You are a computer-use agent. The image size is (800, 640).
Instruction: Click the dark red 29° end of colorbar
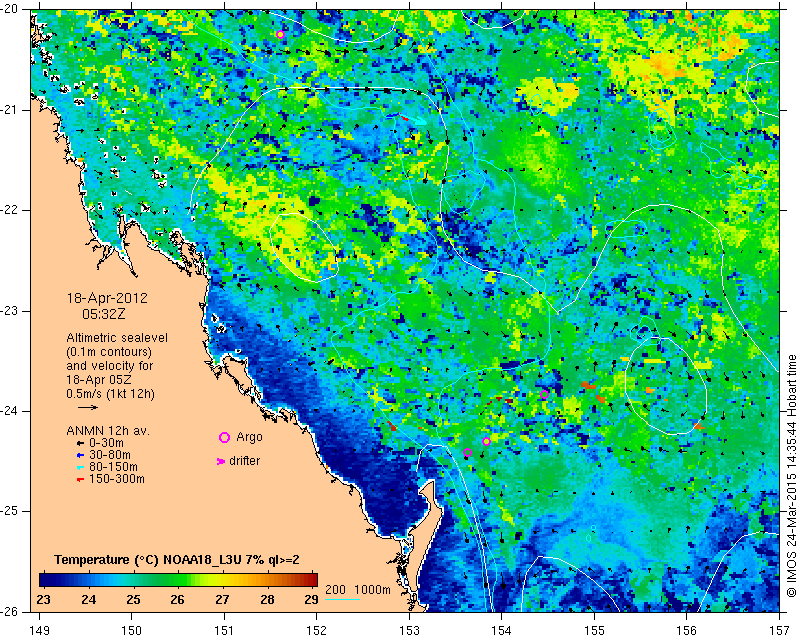[x=313, y=579]
